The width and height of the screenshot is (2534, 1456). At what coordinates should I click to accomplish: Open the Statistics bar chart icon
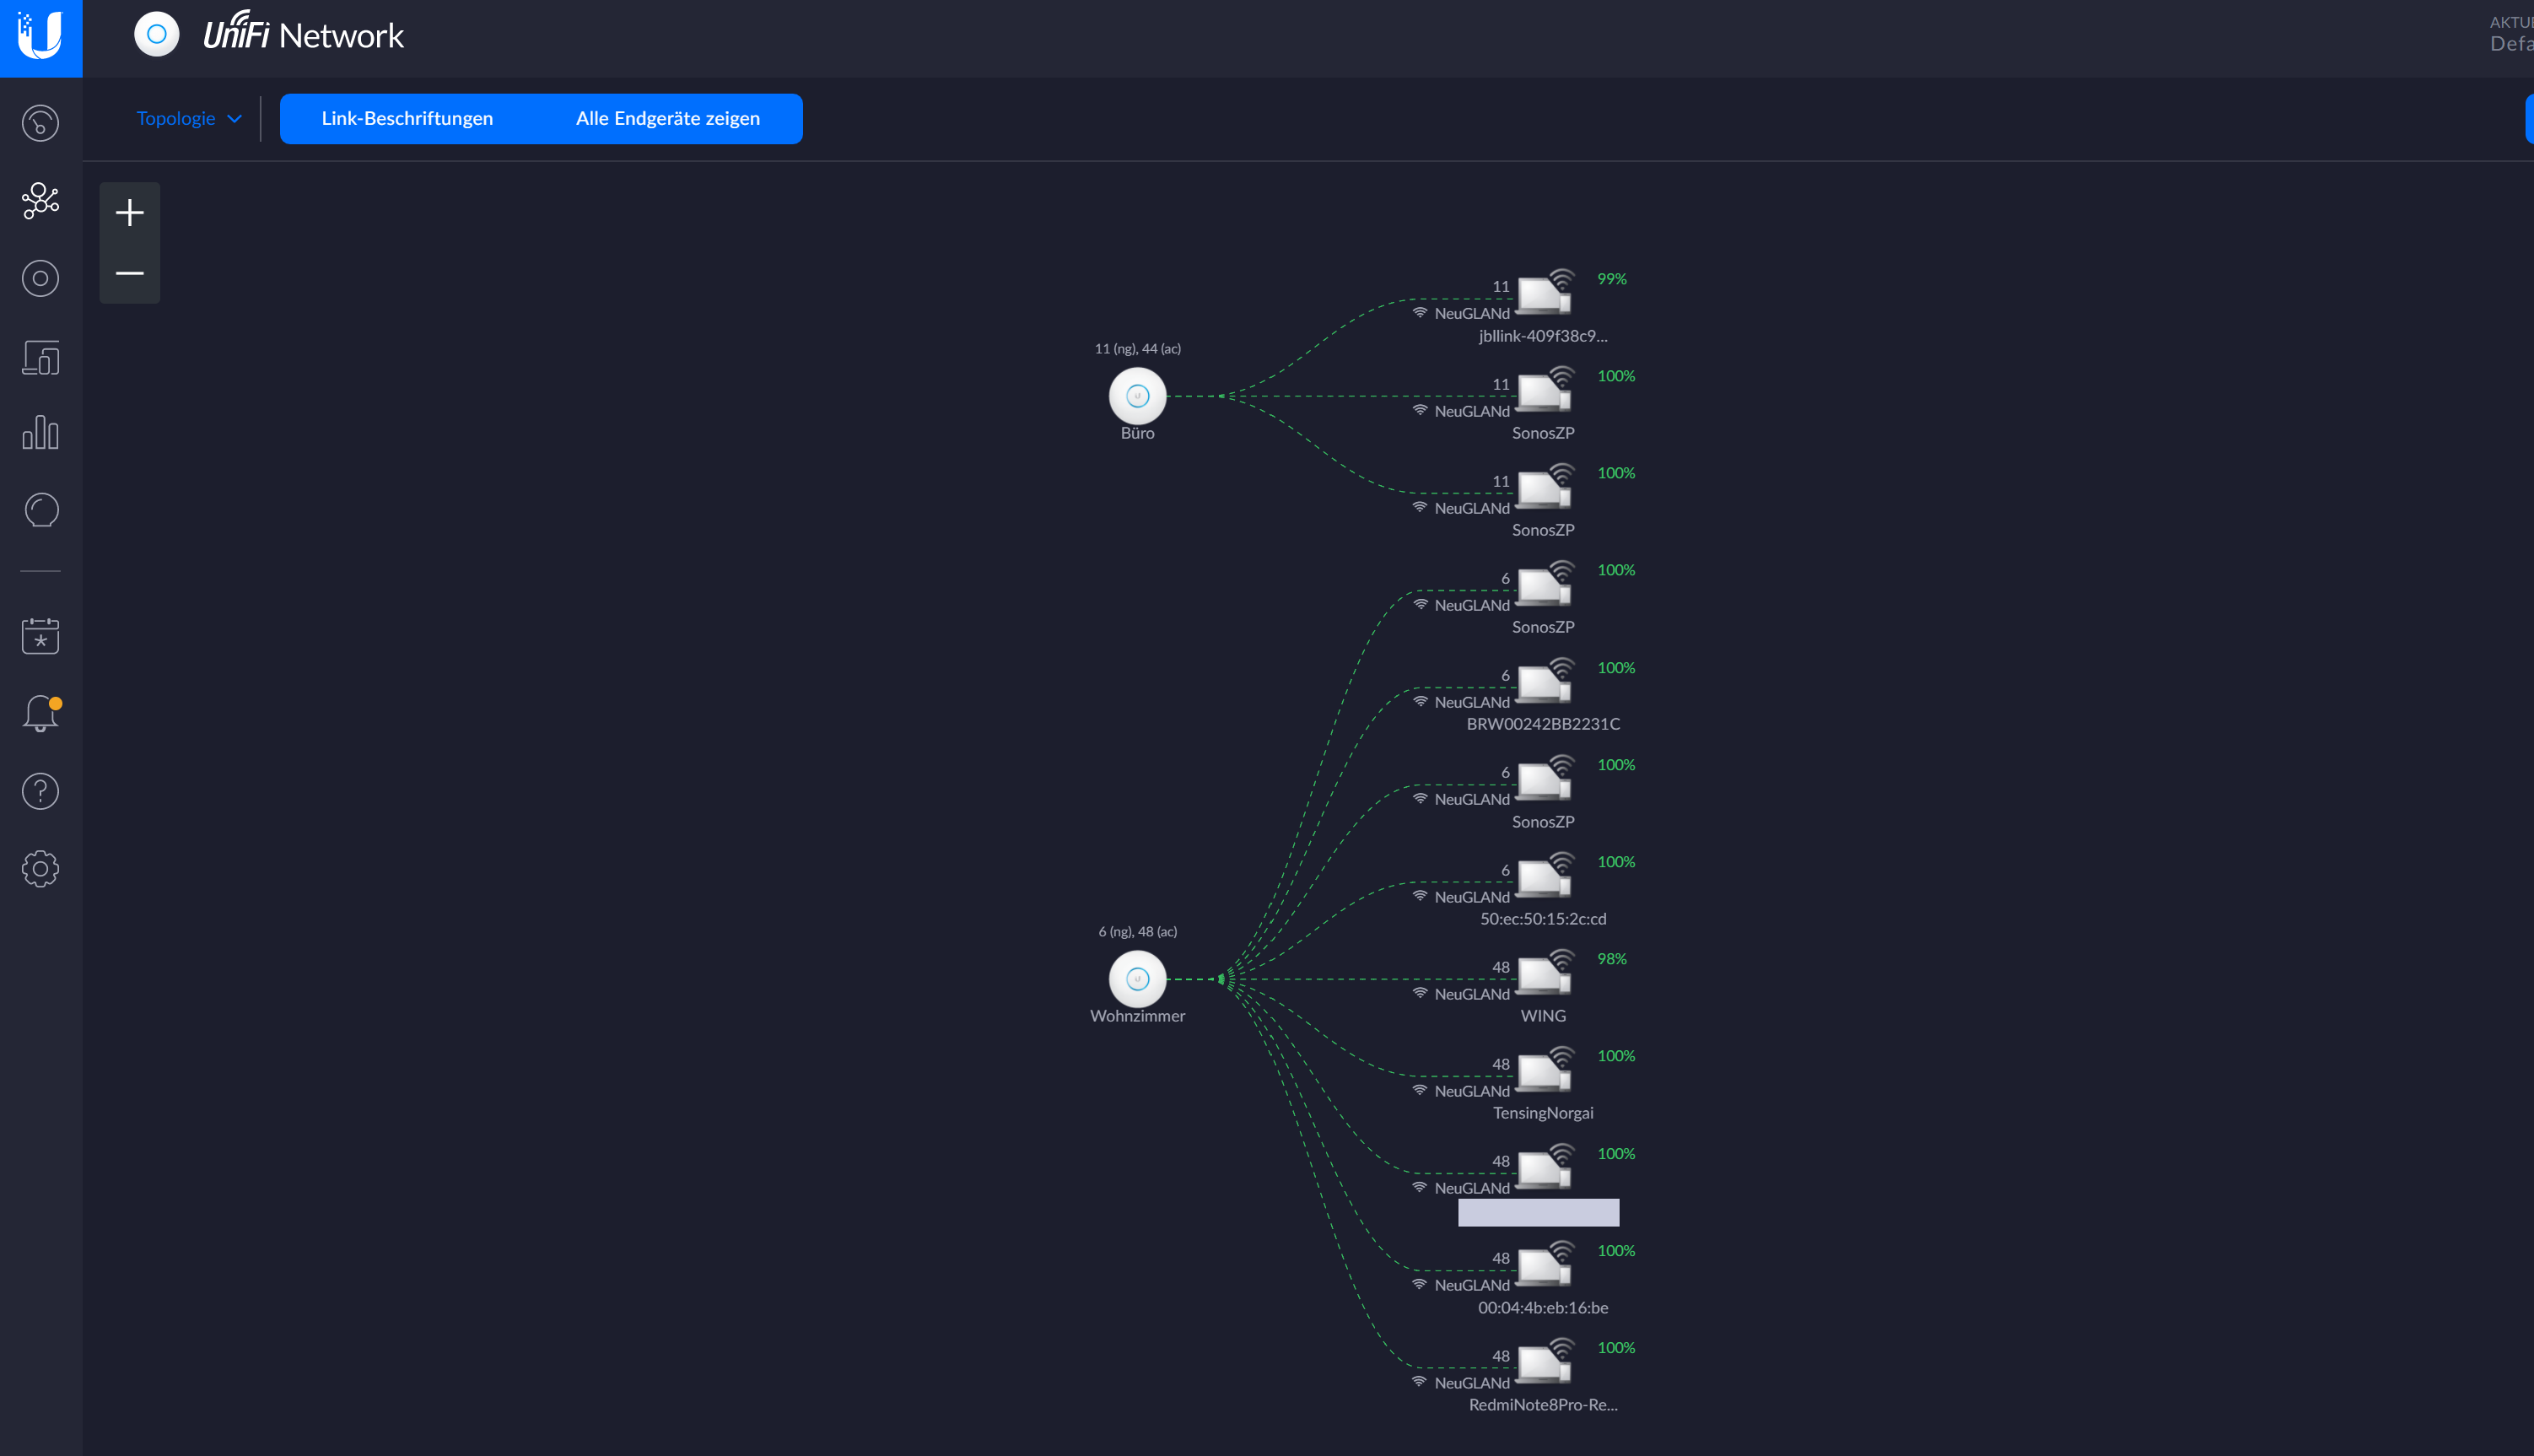[40, 433]
